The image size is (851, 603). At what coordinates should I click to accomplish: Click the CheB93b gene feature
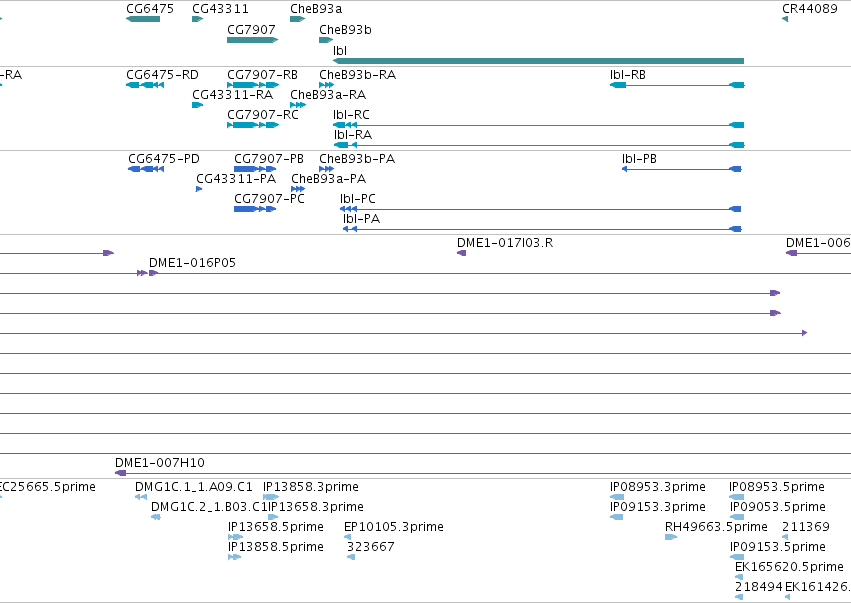326,40
